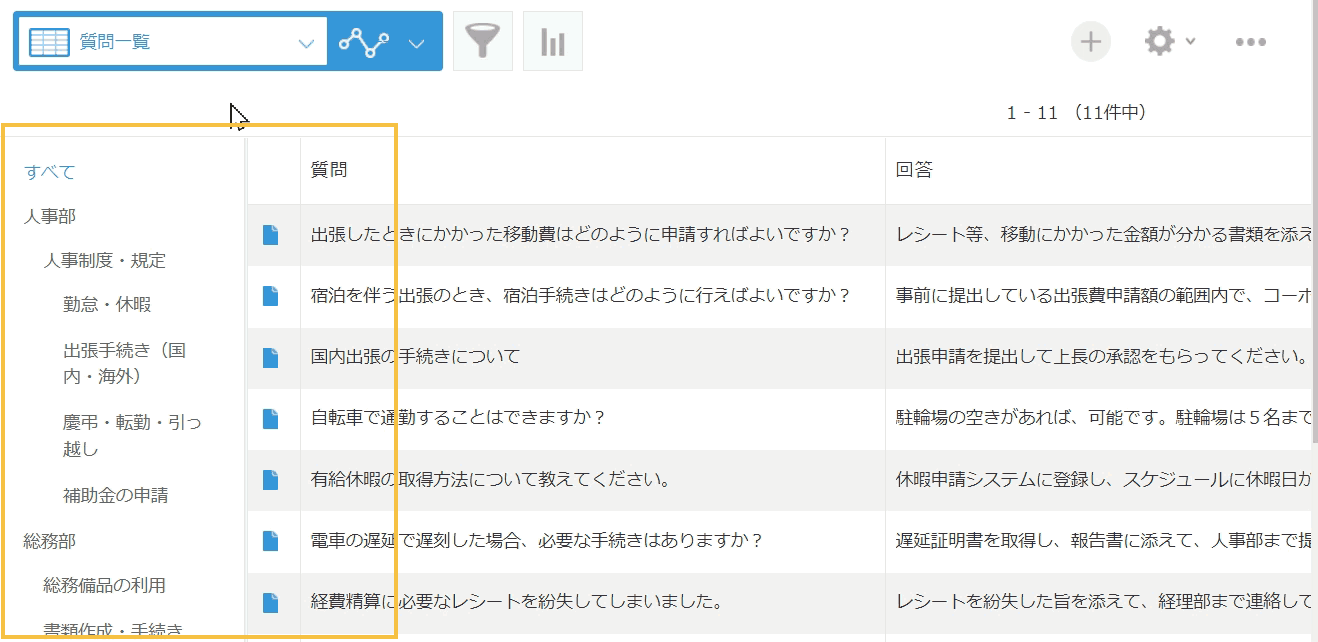
Task: Open the record icon for 自転車で通勤 question
Action: (273, 419)
